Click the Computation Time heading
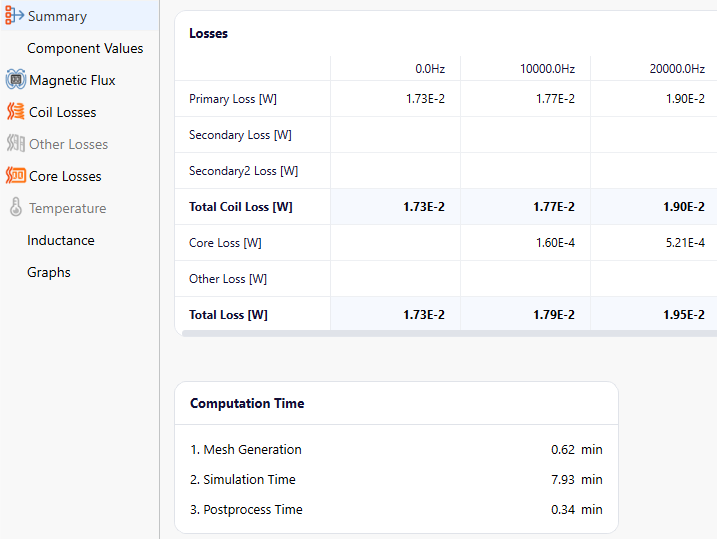Viewport: 717px width, 539px height. (247, 403)
